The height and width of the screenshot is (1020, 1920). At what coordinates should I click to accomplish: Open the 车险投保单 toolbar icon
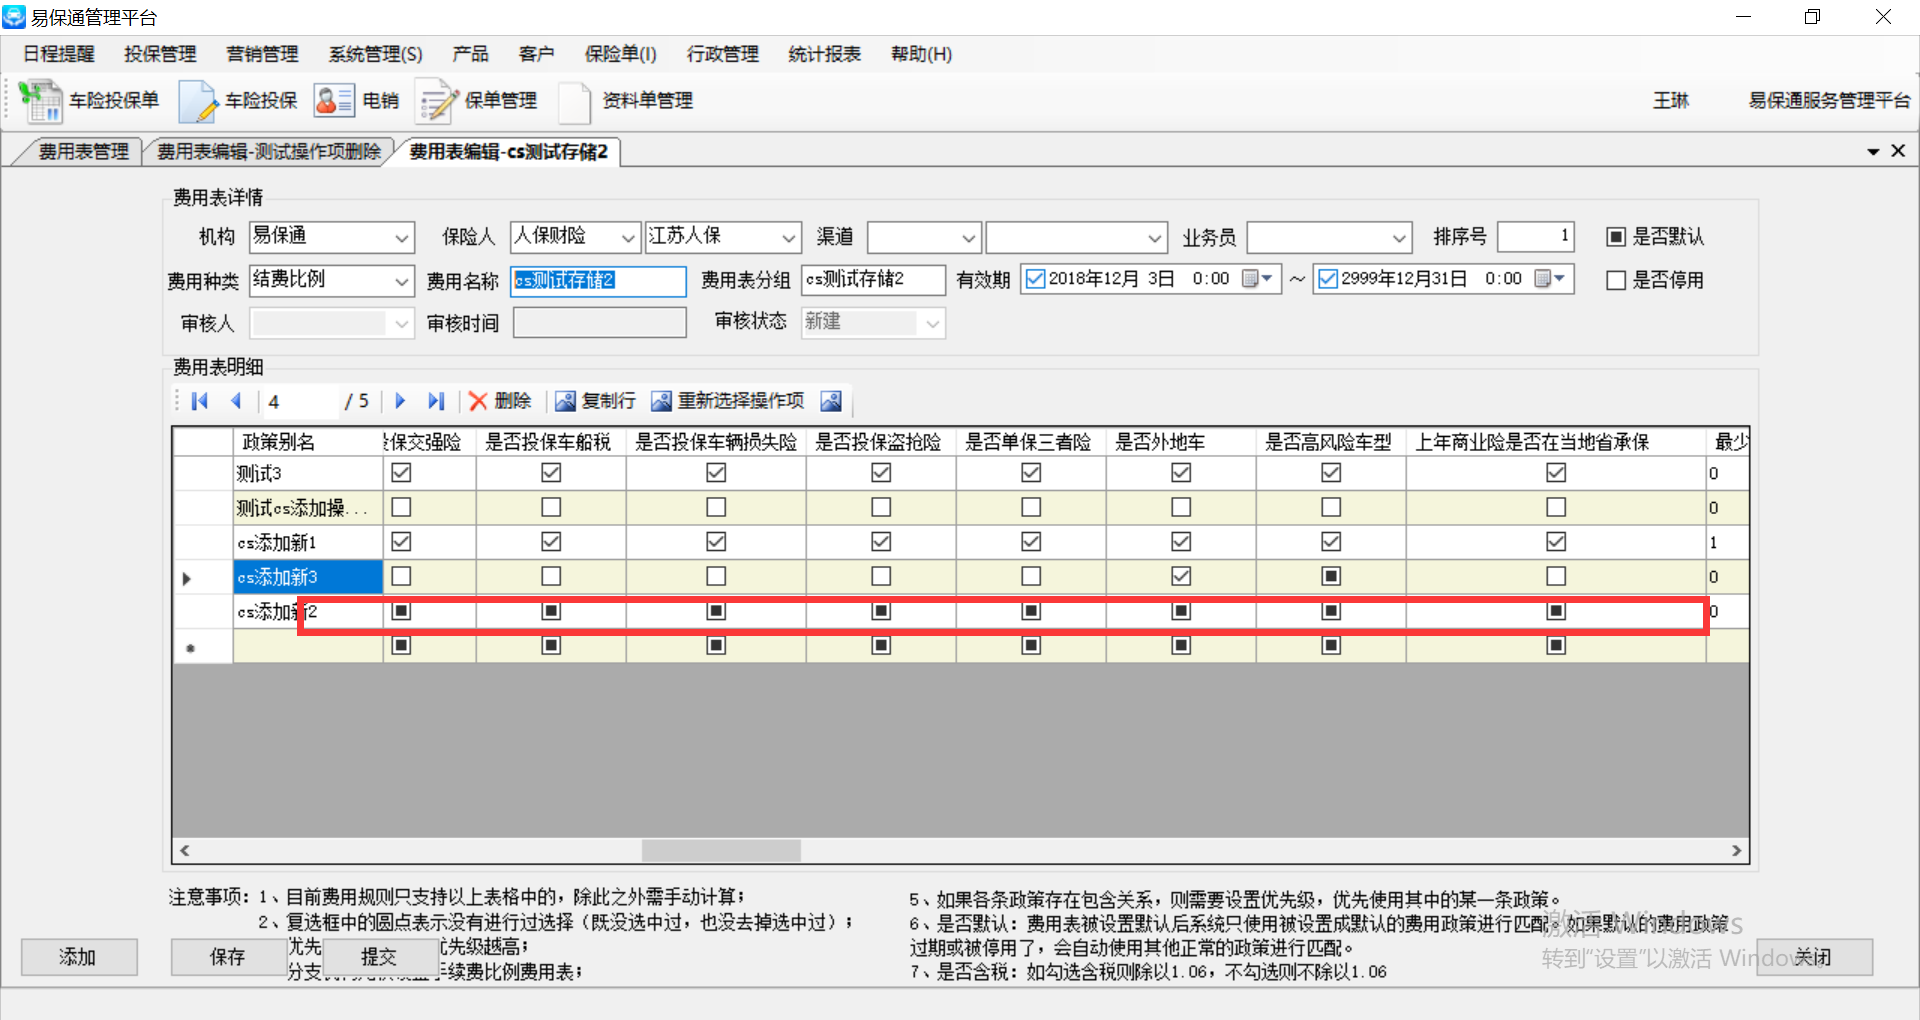point(41,101)
